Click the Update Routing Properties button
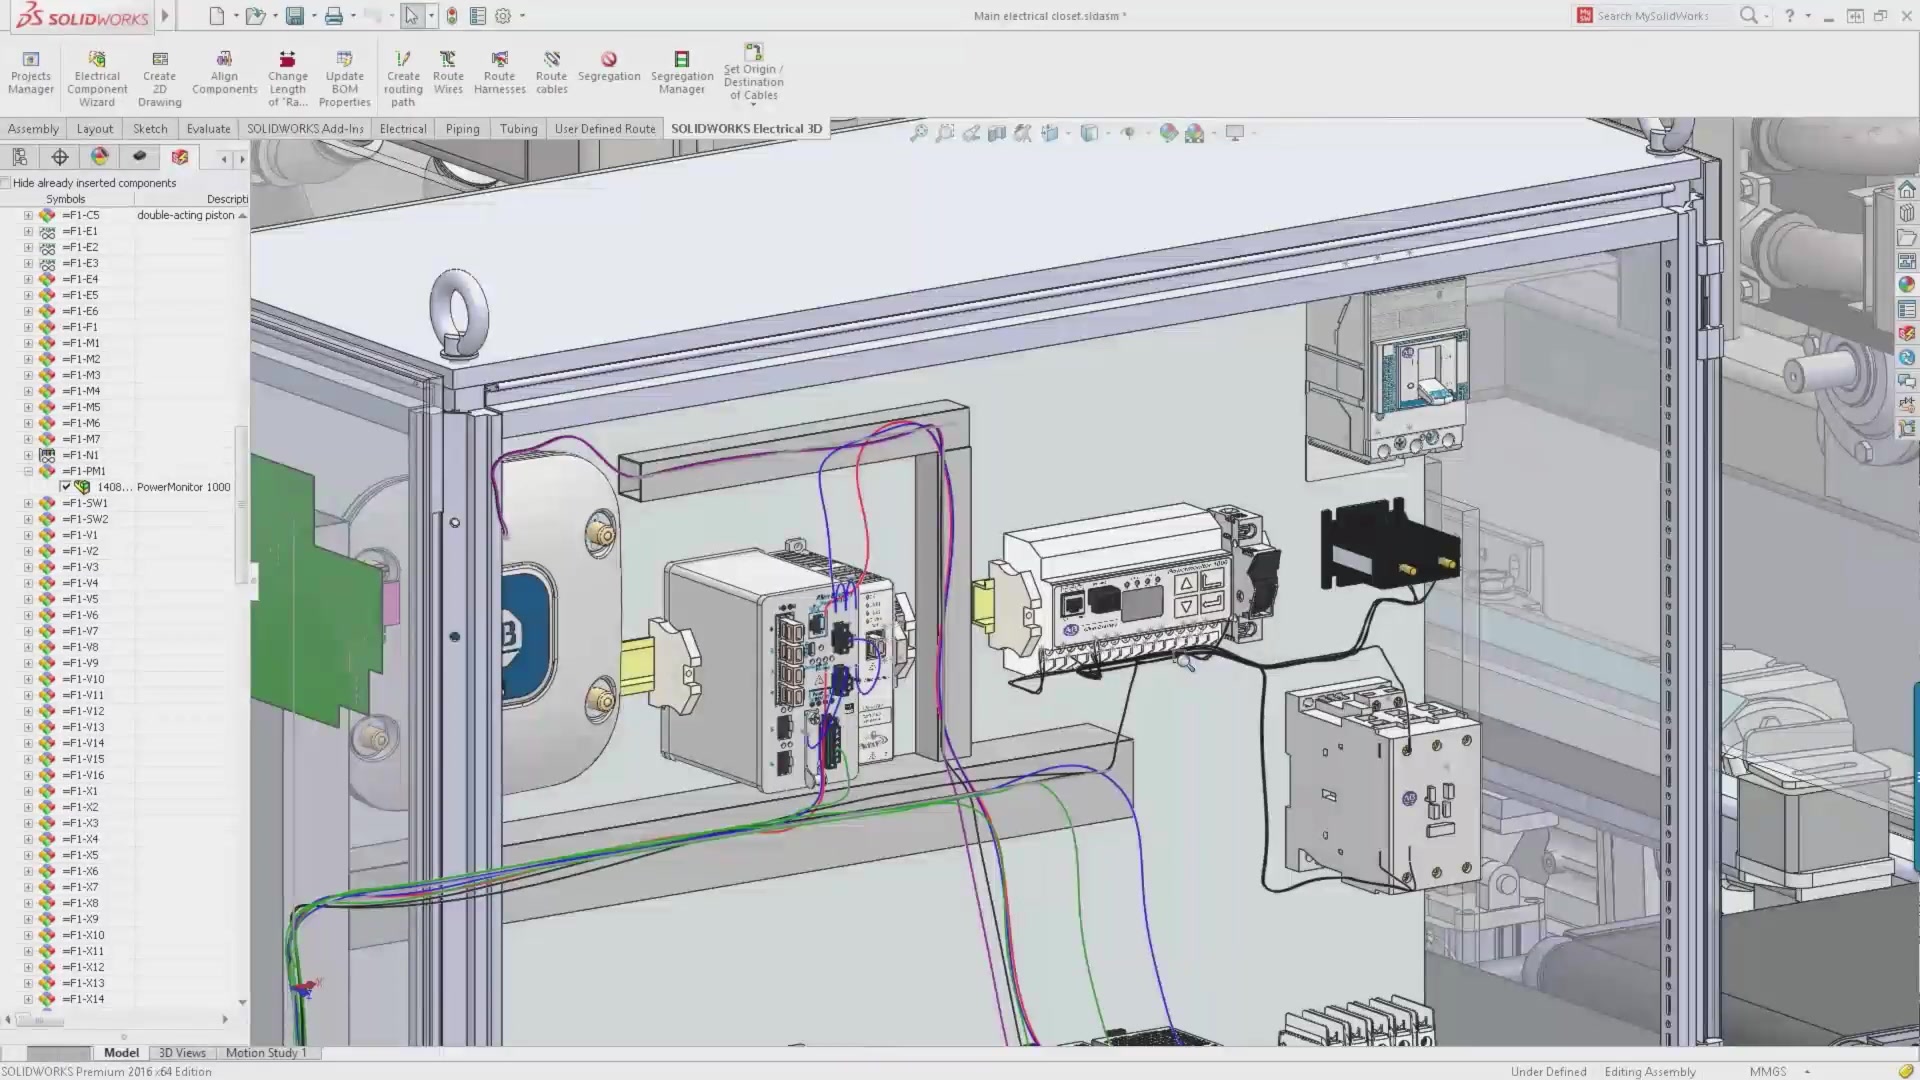The image size is (1920, 1080). [x=344, y=73]
